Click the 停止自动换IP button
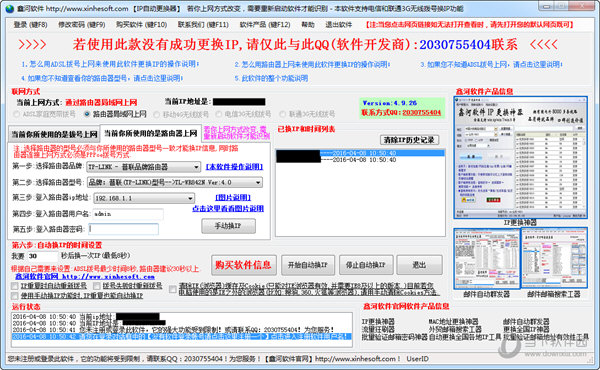The width and height of the screenshot is (600, 370). pyautogui.click(x=366, y=265)
